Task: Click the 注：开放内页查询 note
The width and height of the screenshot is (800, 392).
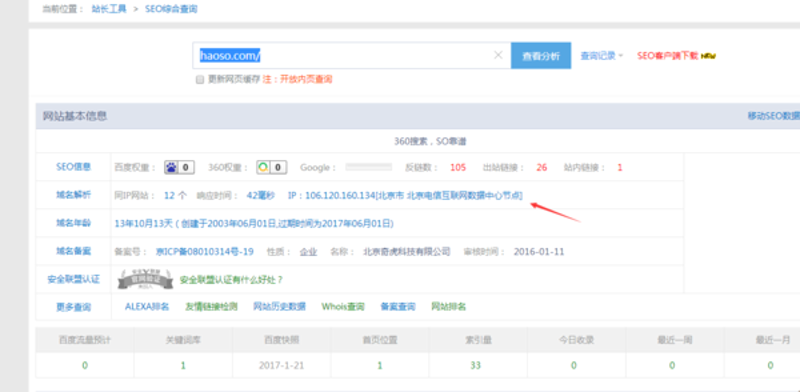Action: coord(297,80)
